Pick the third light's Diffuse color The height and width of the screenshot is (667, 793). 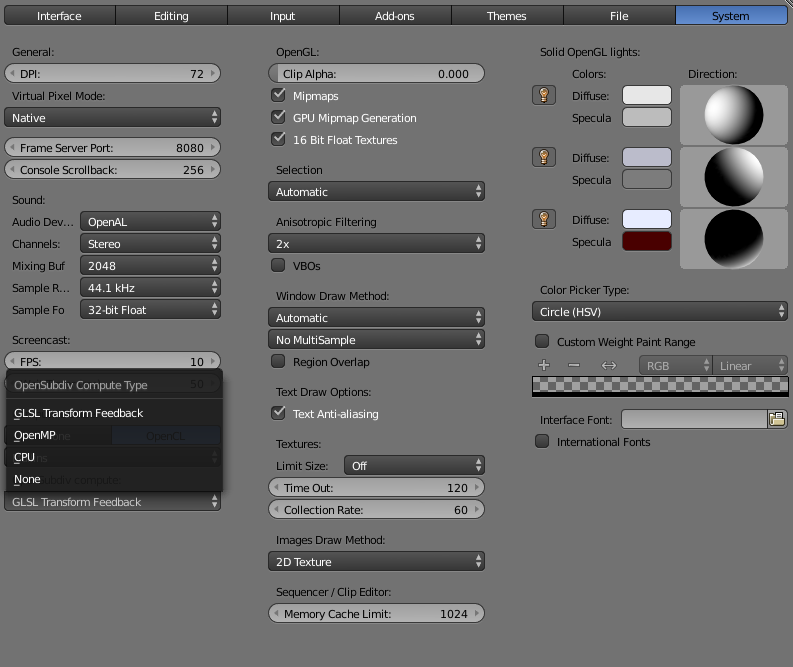coord(646,219)
